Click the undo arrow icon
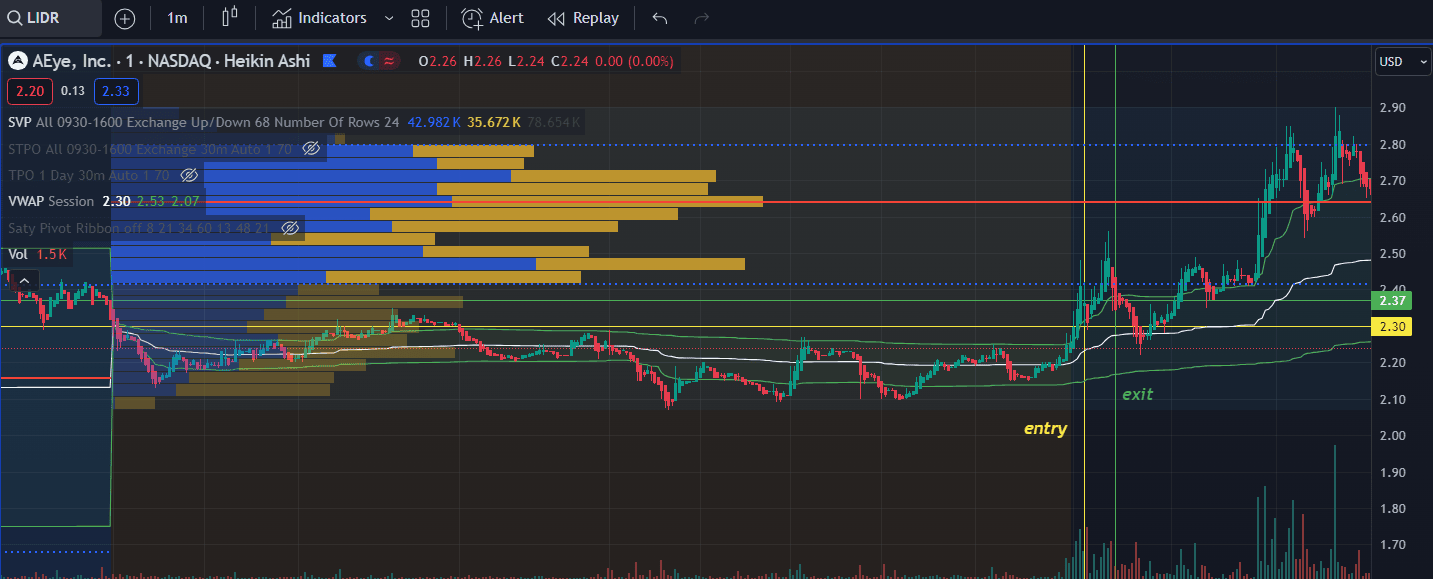 click(x=659, y=18)
